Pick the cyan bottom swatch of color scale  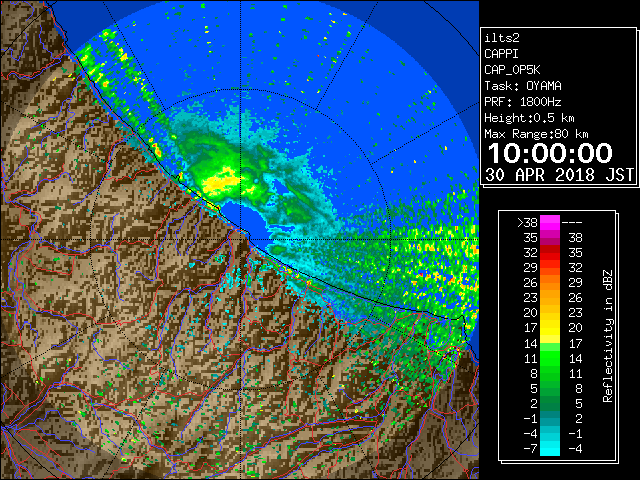point(550,449)
